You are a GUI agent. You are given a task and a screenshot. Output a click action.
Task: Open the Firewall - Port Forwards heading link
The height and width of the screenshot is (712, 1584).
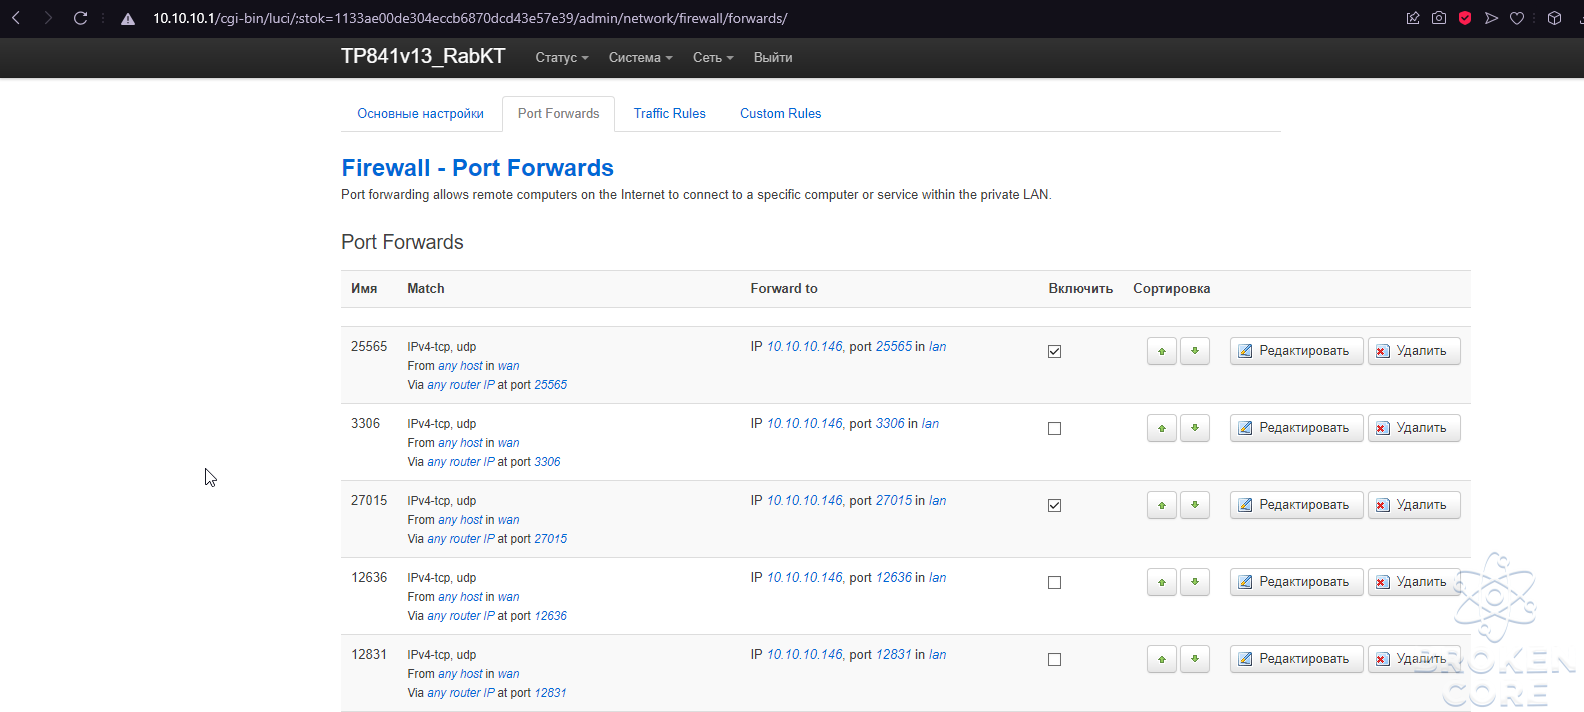pyautogui.click(x=478, y=168)
